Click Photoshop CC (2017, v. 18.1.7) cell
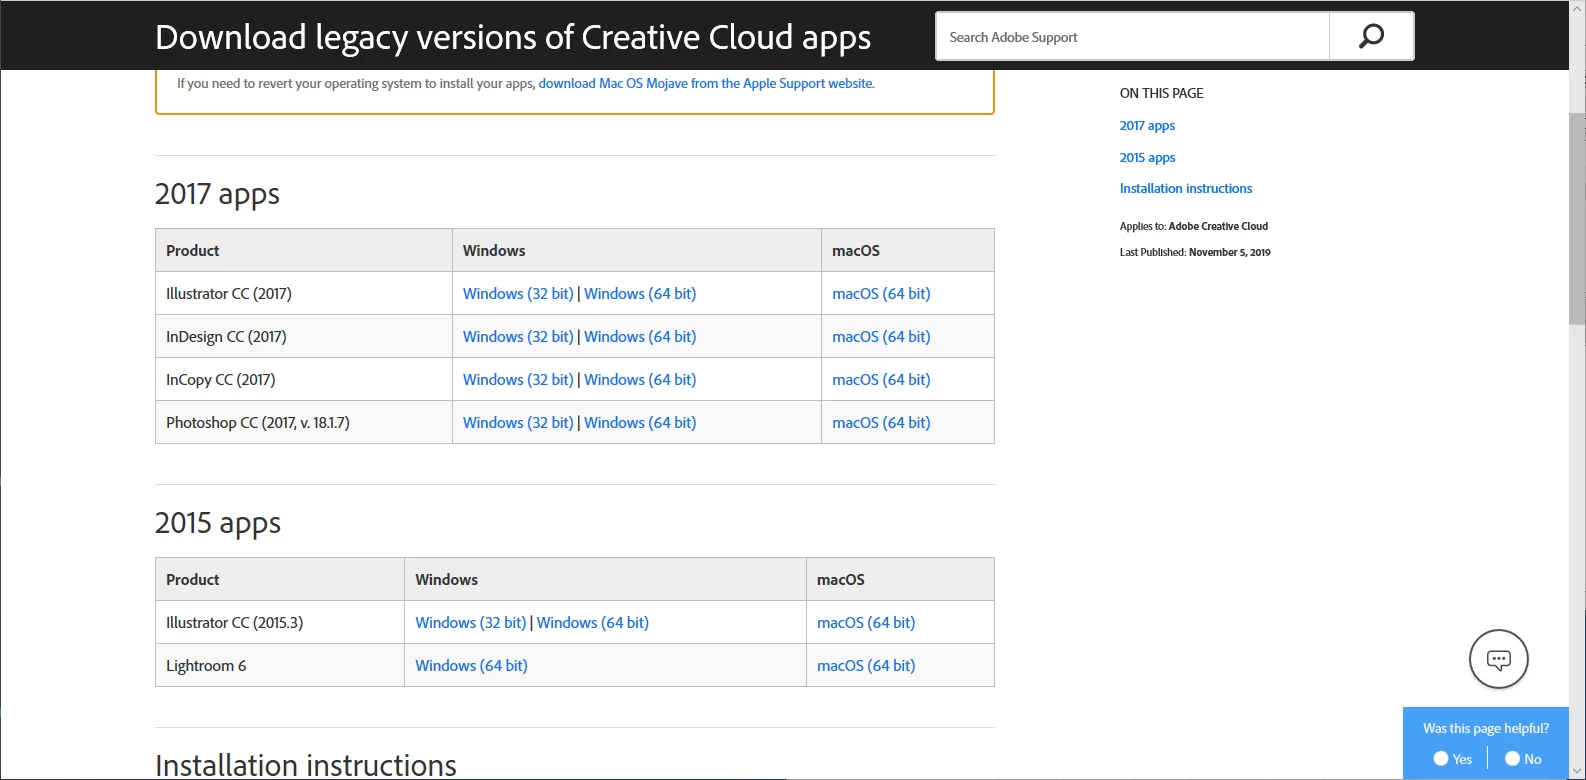1586x780 pixels. (304, 423)
